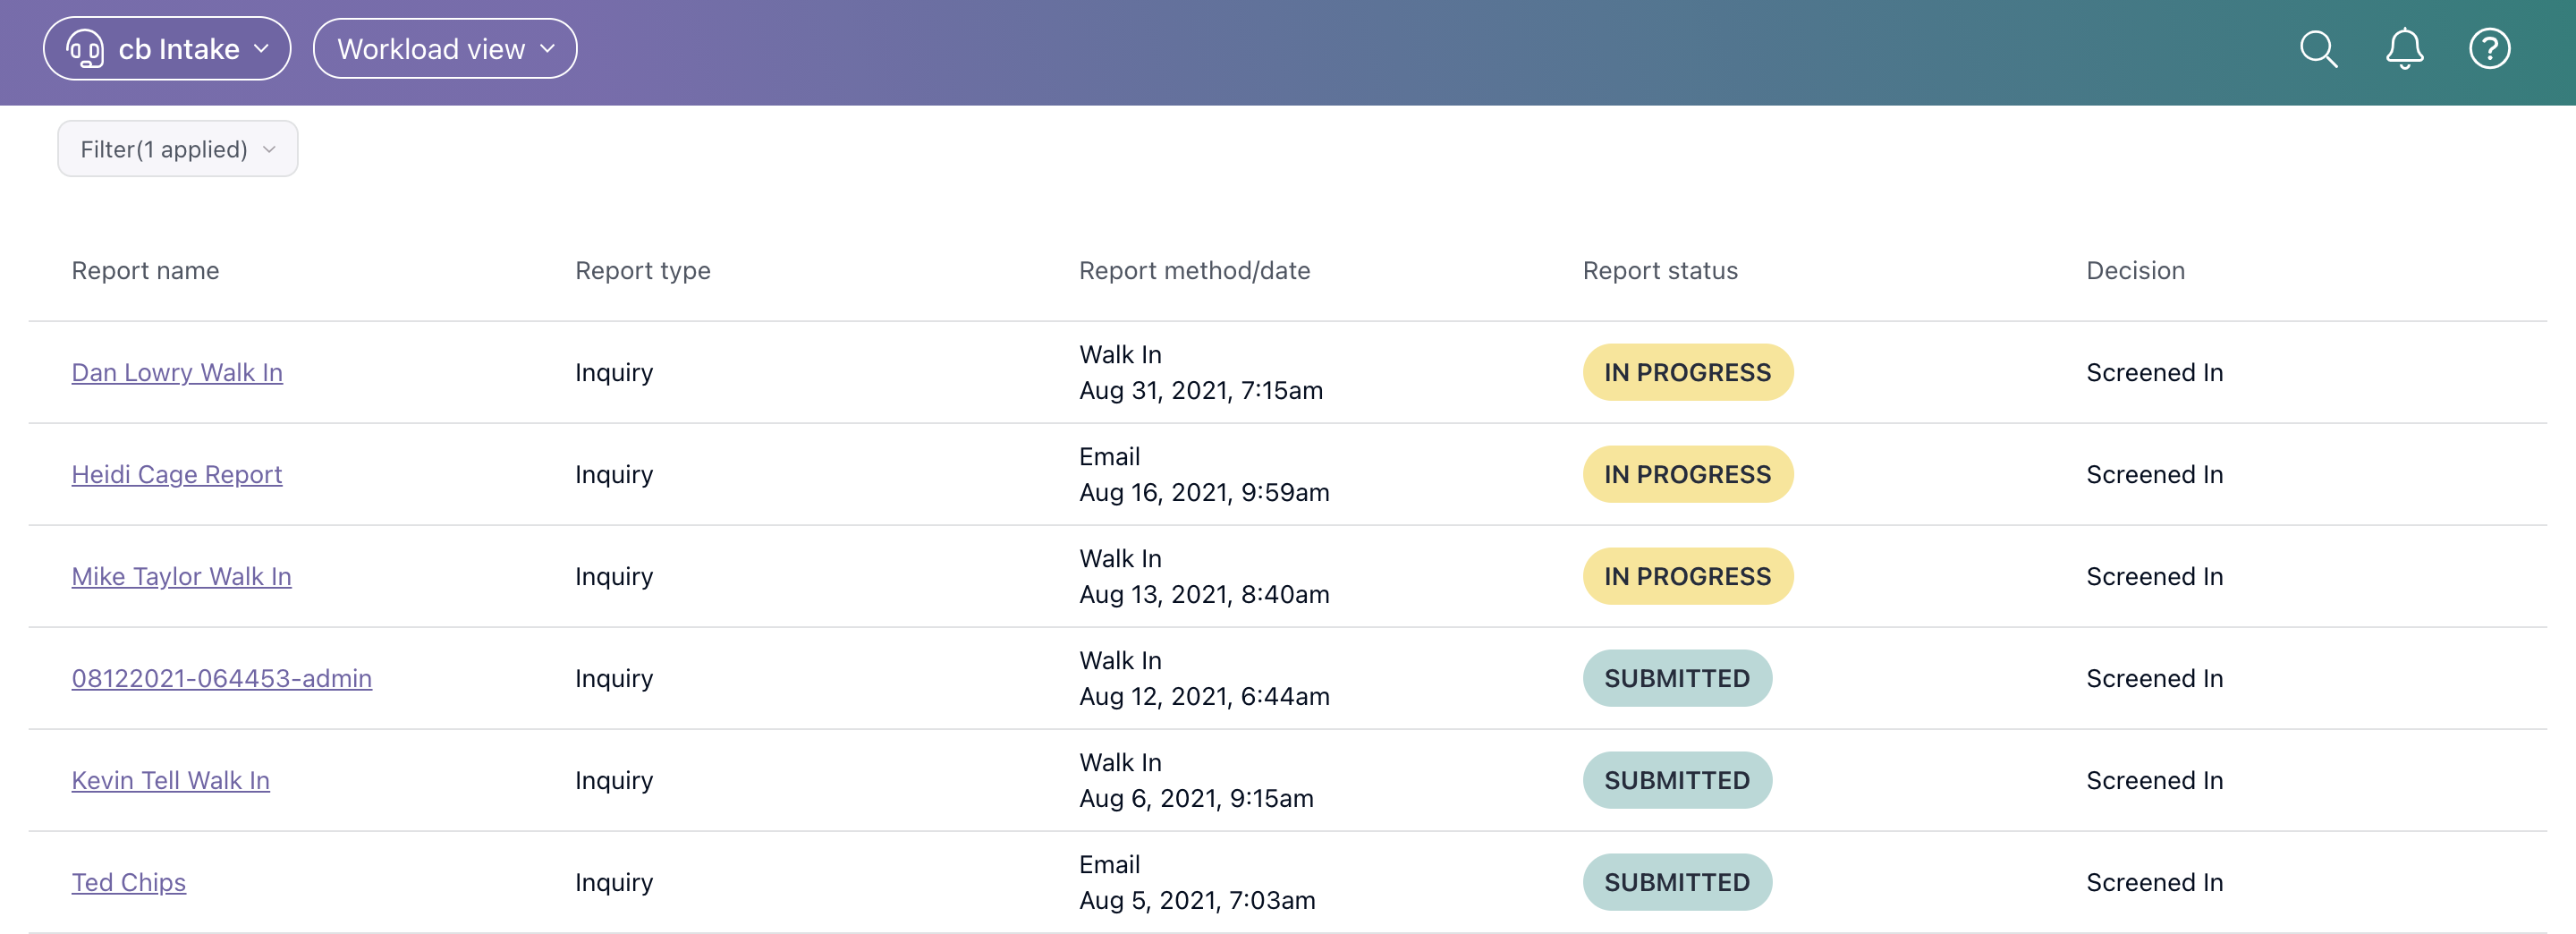
Task: Click SUBMITTED badge for 08122021-064453-admin
Action: [x=1677, y=678]
